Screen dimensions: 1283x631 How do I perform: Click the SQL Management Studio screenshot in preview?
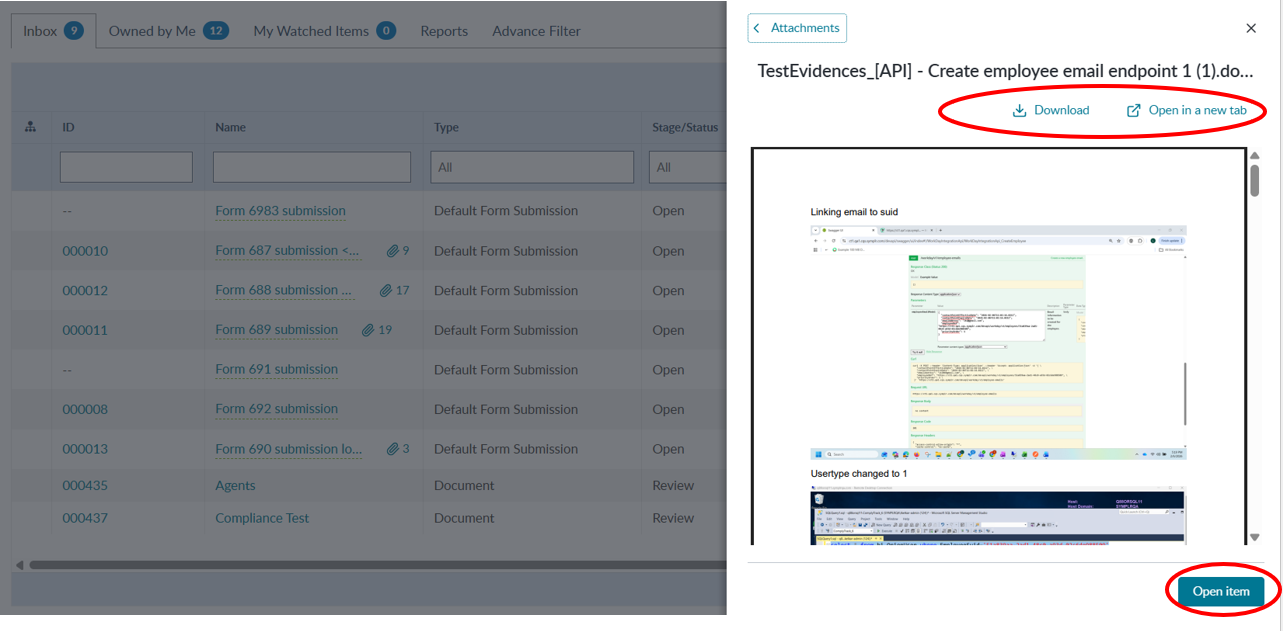pos(998,517)
